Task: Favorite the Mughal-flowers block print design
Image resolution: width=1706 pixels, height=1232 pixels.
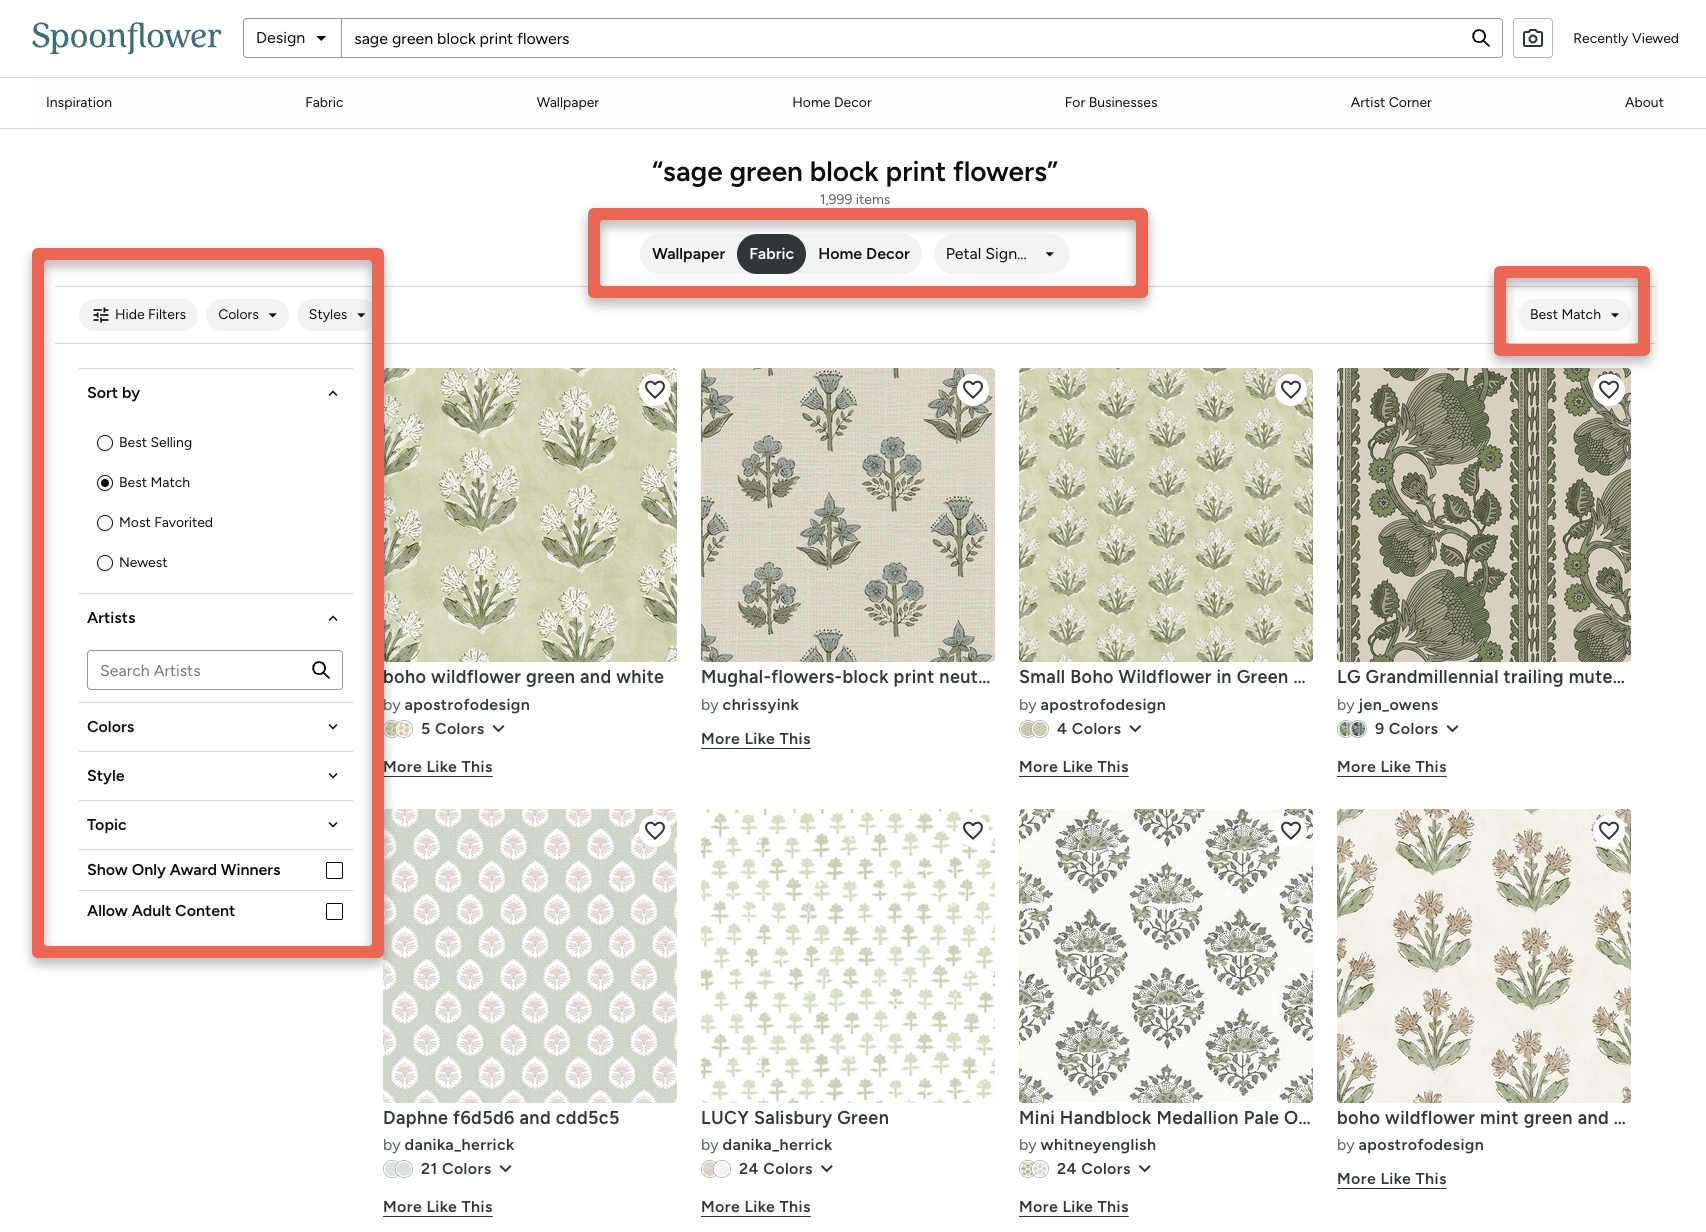Action: (x=972, y=389)
